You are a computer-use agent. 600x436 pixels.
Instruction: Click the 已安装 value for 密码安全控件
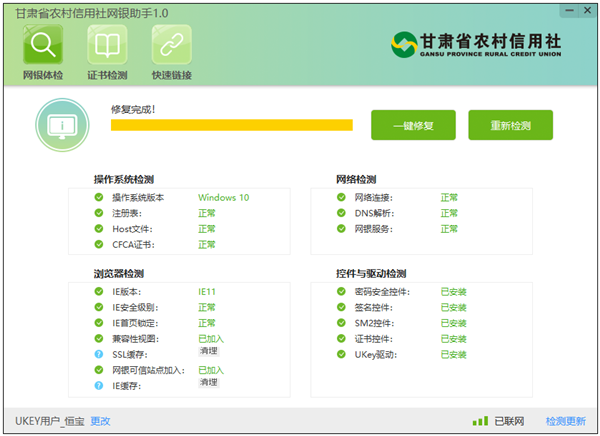(453, 292)
